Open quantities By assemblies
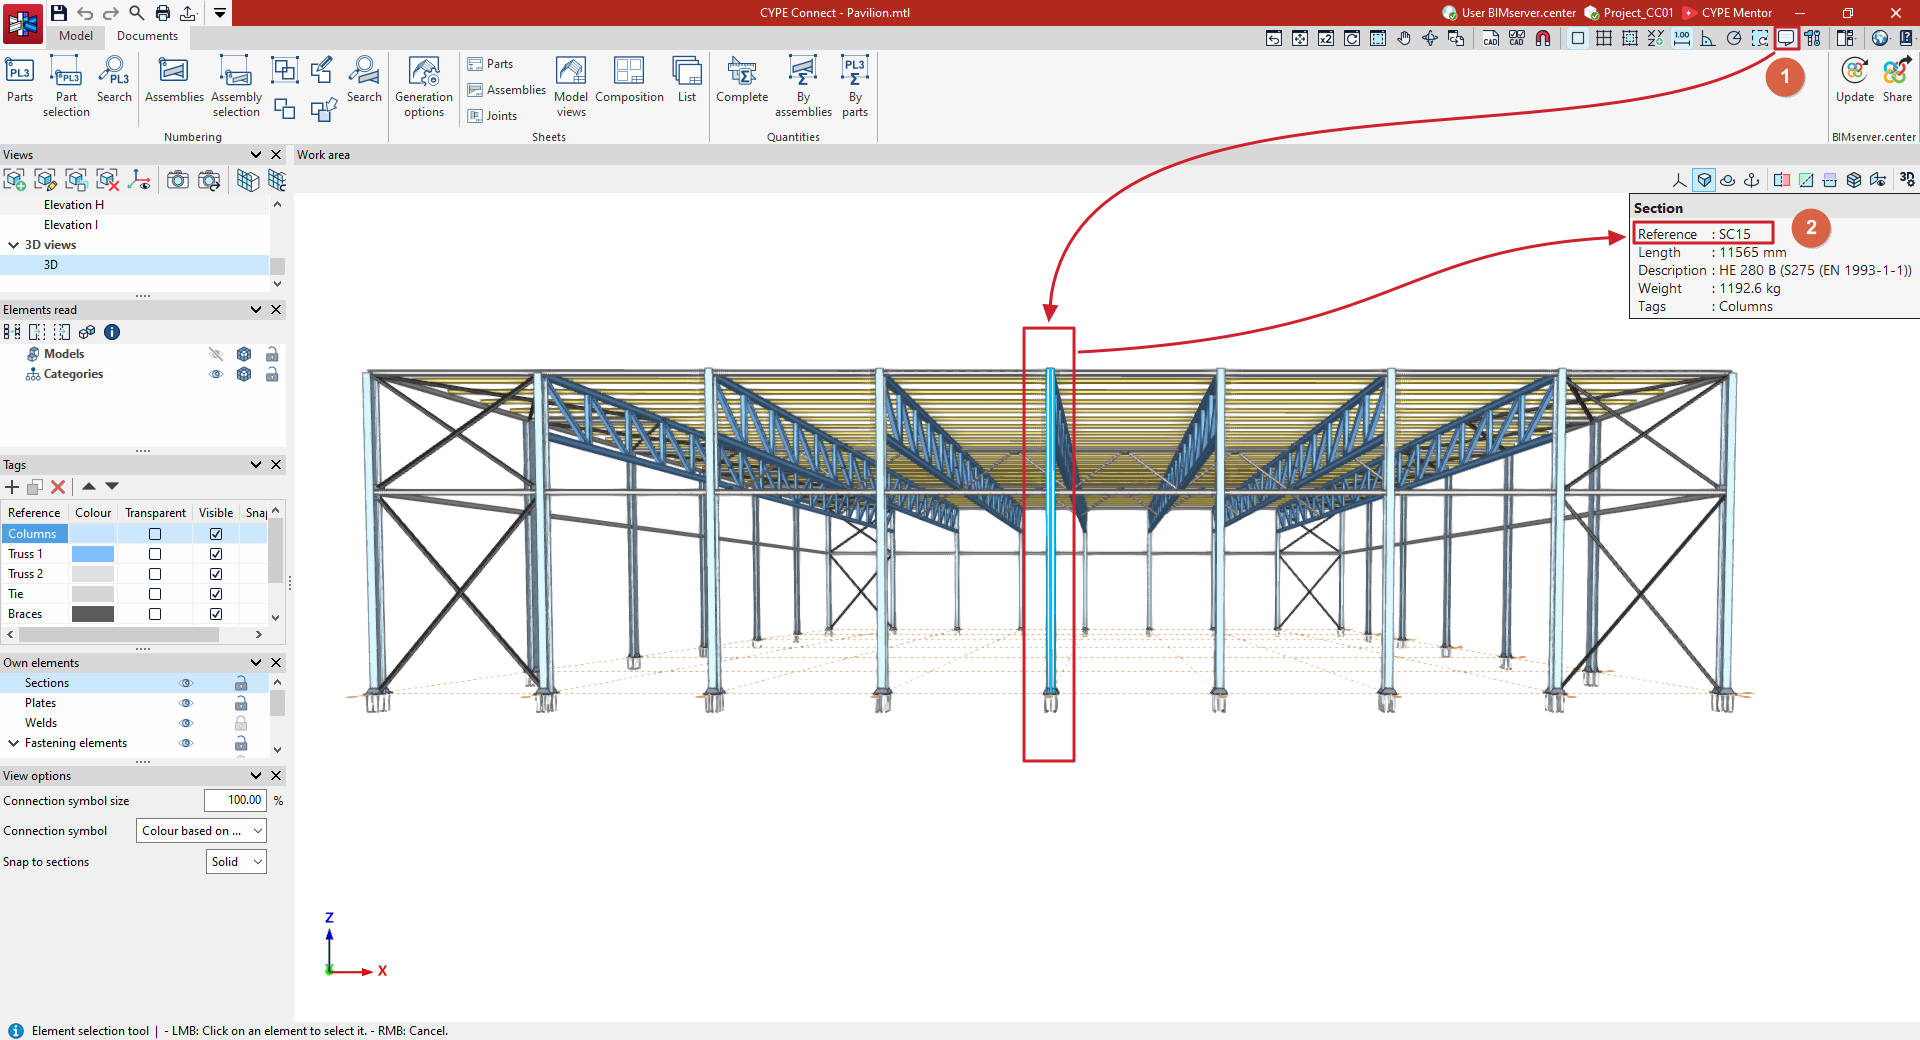Image resolution: width=1920 pixels, height=1040 pixels. 803,87
